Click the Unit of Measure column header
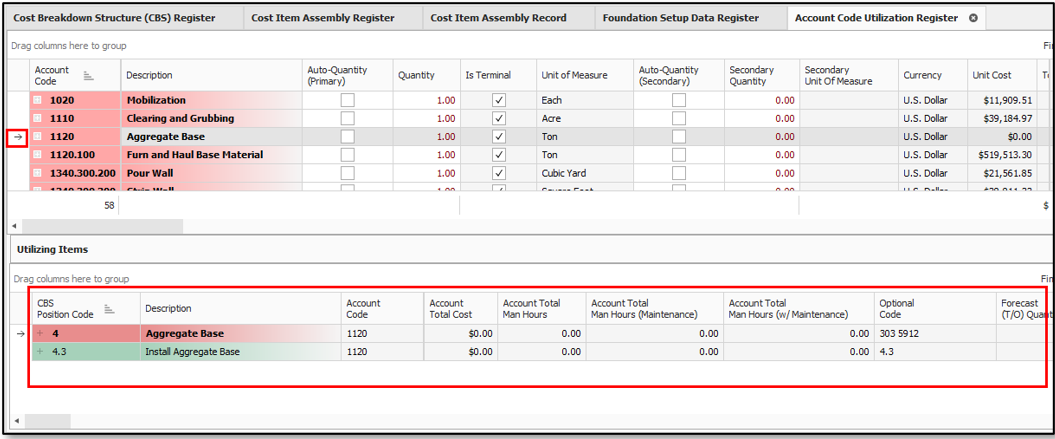 (x=574, y=76)
